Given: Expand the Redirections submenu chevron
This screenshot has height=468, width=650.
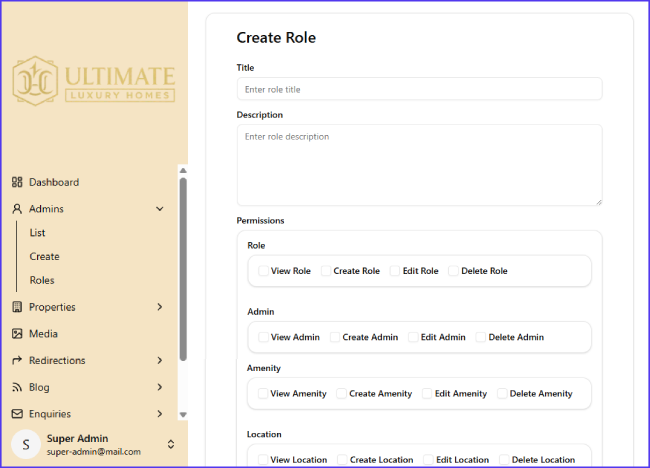Looking at the screenshot, I should tap(160, 360).
